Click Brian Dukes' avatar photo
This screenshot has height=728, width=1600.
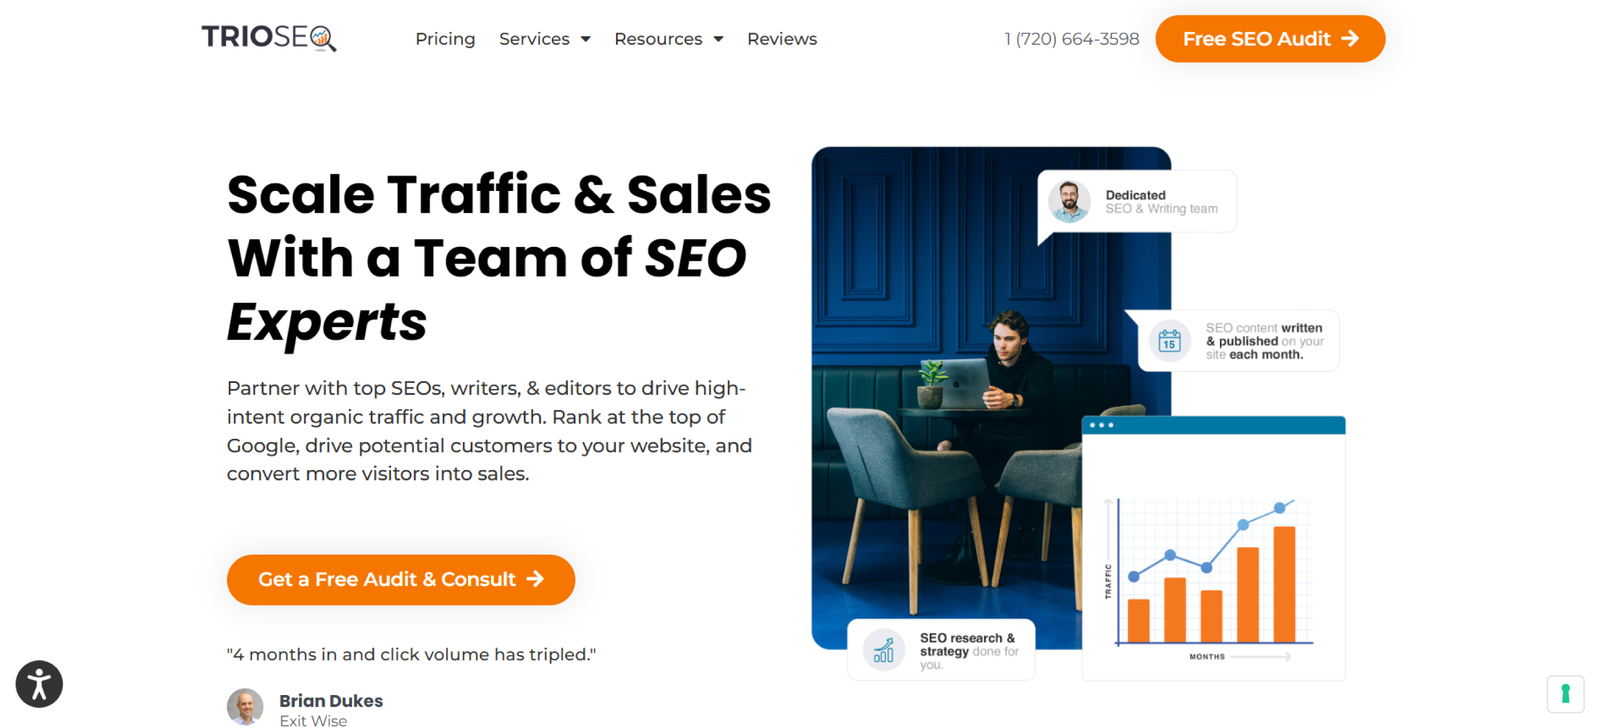245,706
